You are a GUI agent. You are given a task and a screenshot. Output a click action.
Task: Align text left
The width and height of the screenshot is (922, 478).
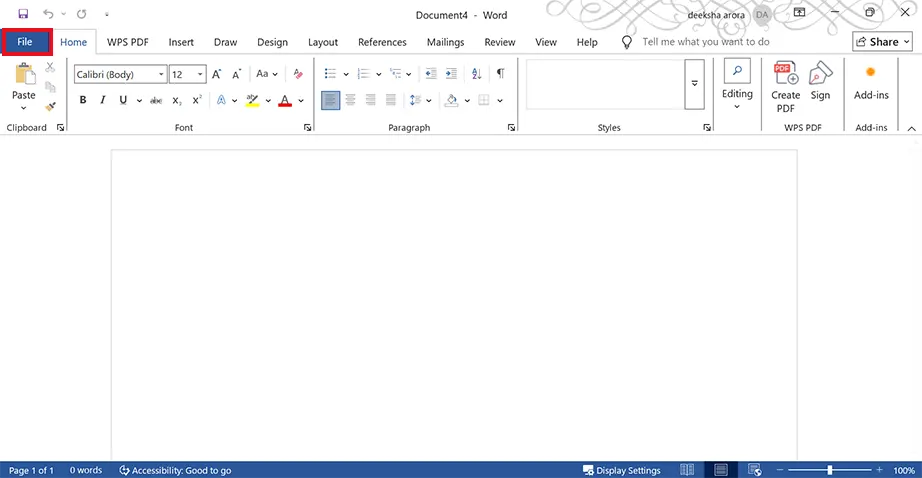[330, 100]
